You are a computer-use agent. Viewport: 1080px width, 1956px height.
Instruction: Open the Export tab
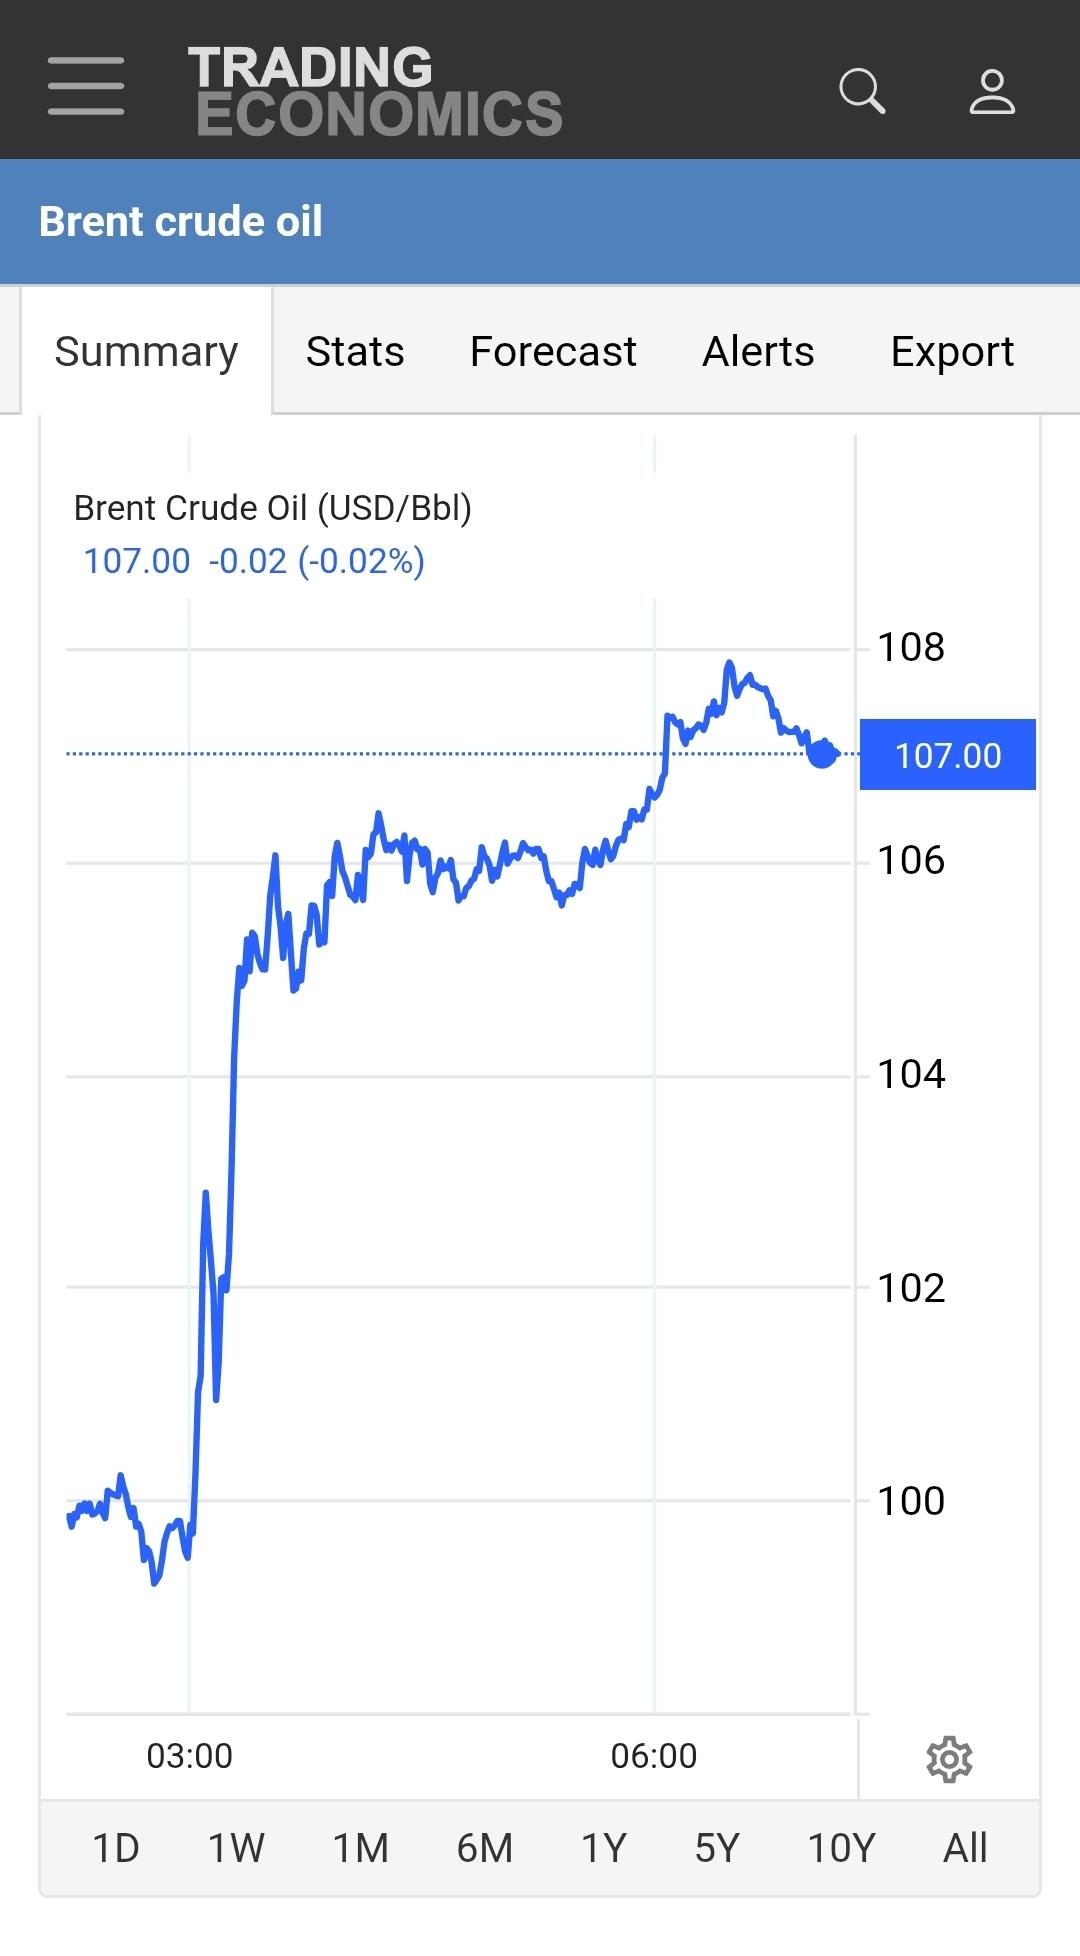click(952, 352)
